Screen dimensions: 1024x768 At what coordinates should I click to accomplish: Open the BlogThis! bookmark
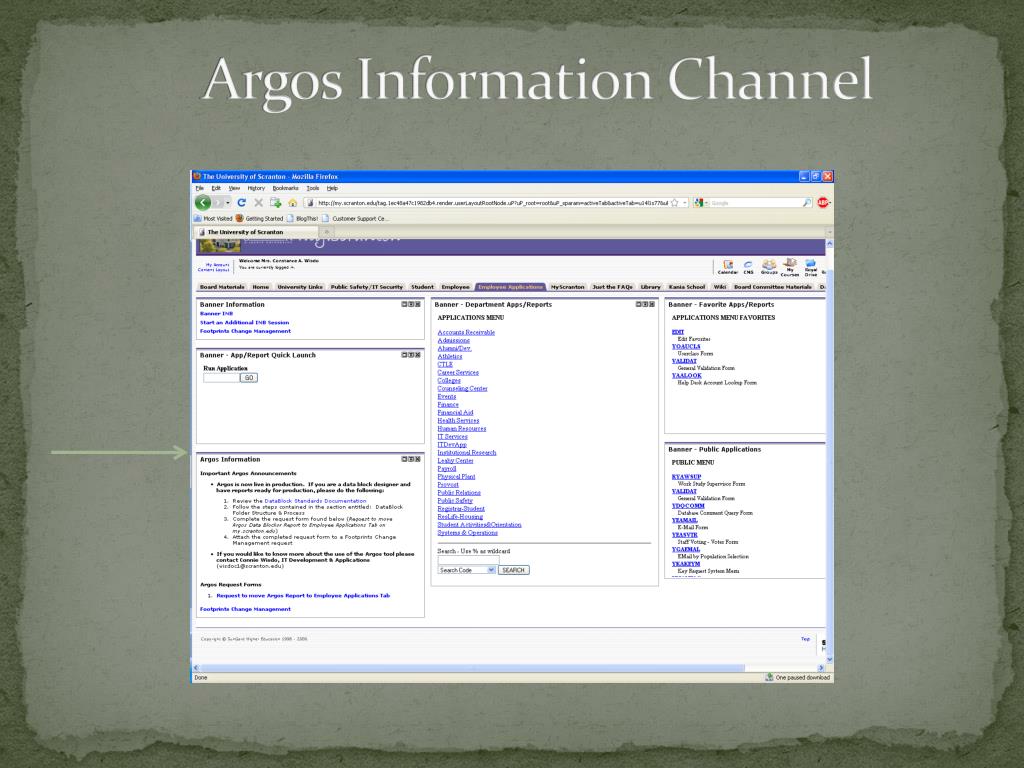point(302,218)
